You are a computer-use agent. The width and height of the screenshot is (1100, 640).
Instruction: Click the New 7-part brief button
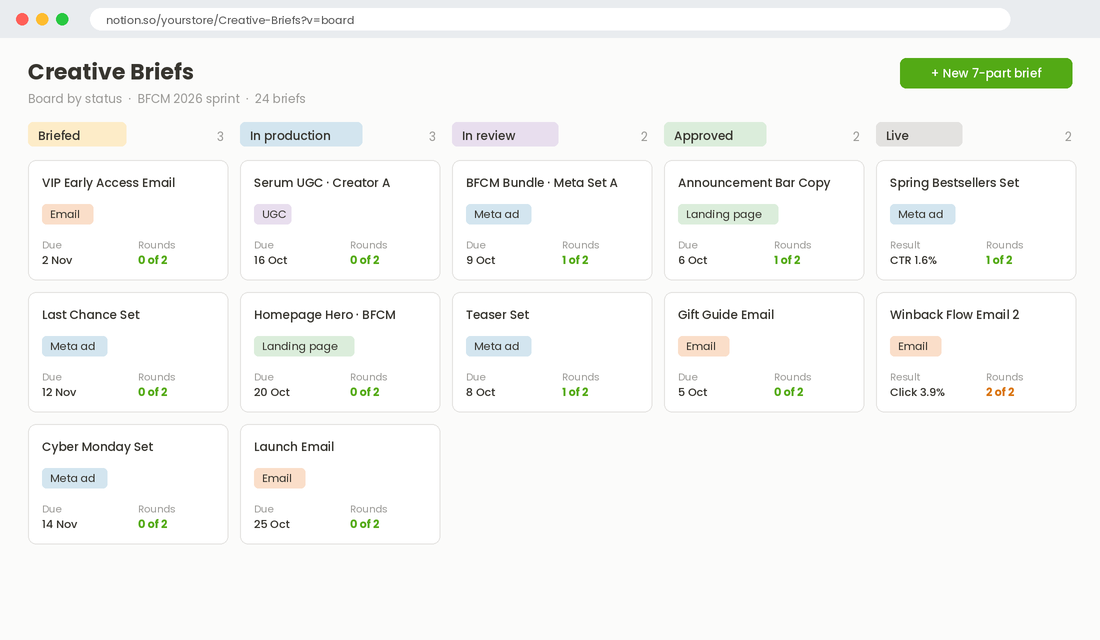click(986, 73)
